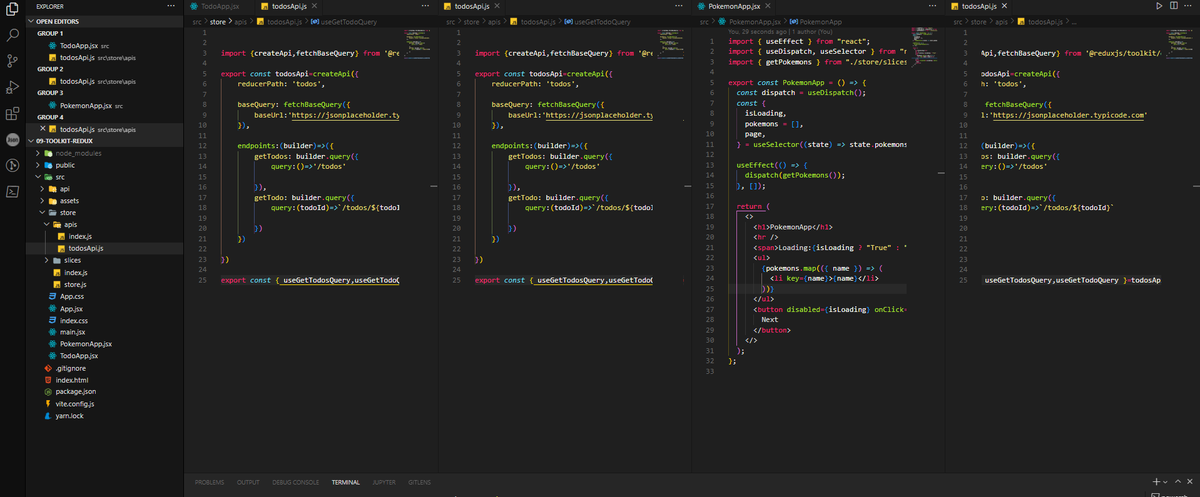1200x497 pixels.
Task: Switch to the PROBLEMS panel tab
Action: [x=209, y=482]
